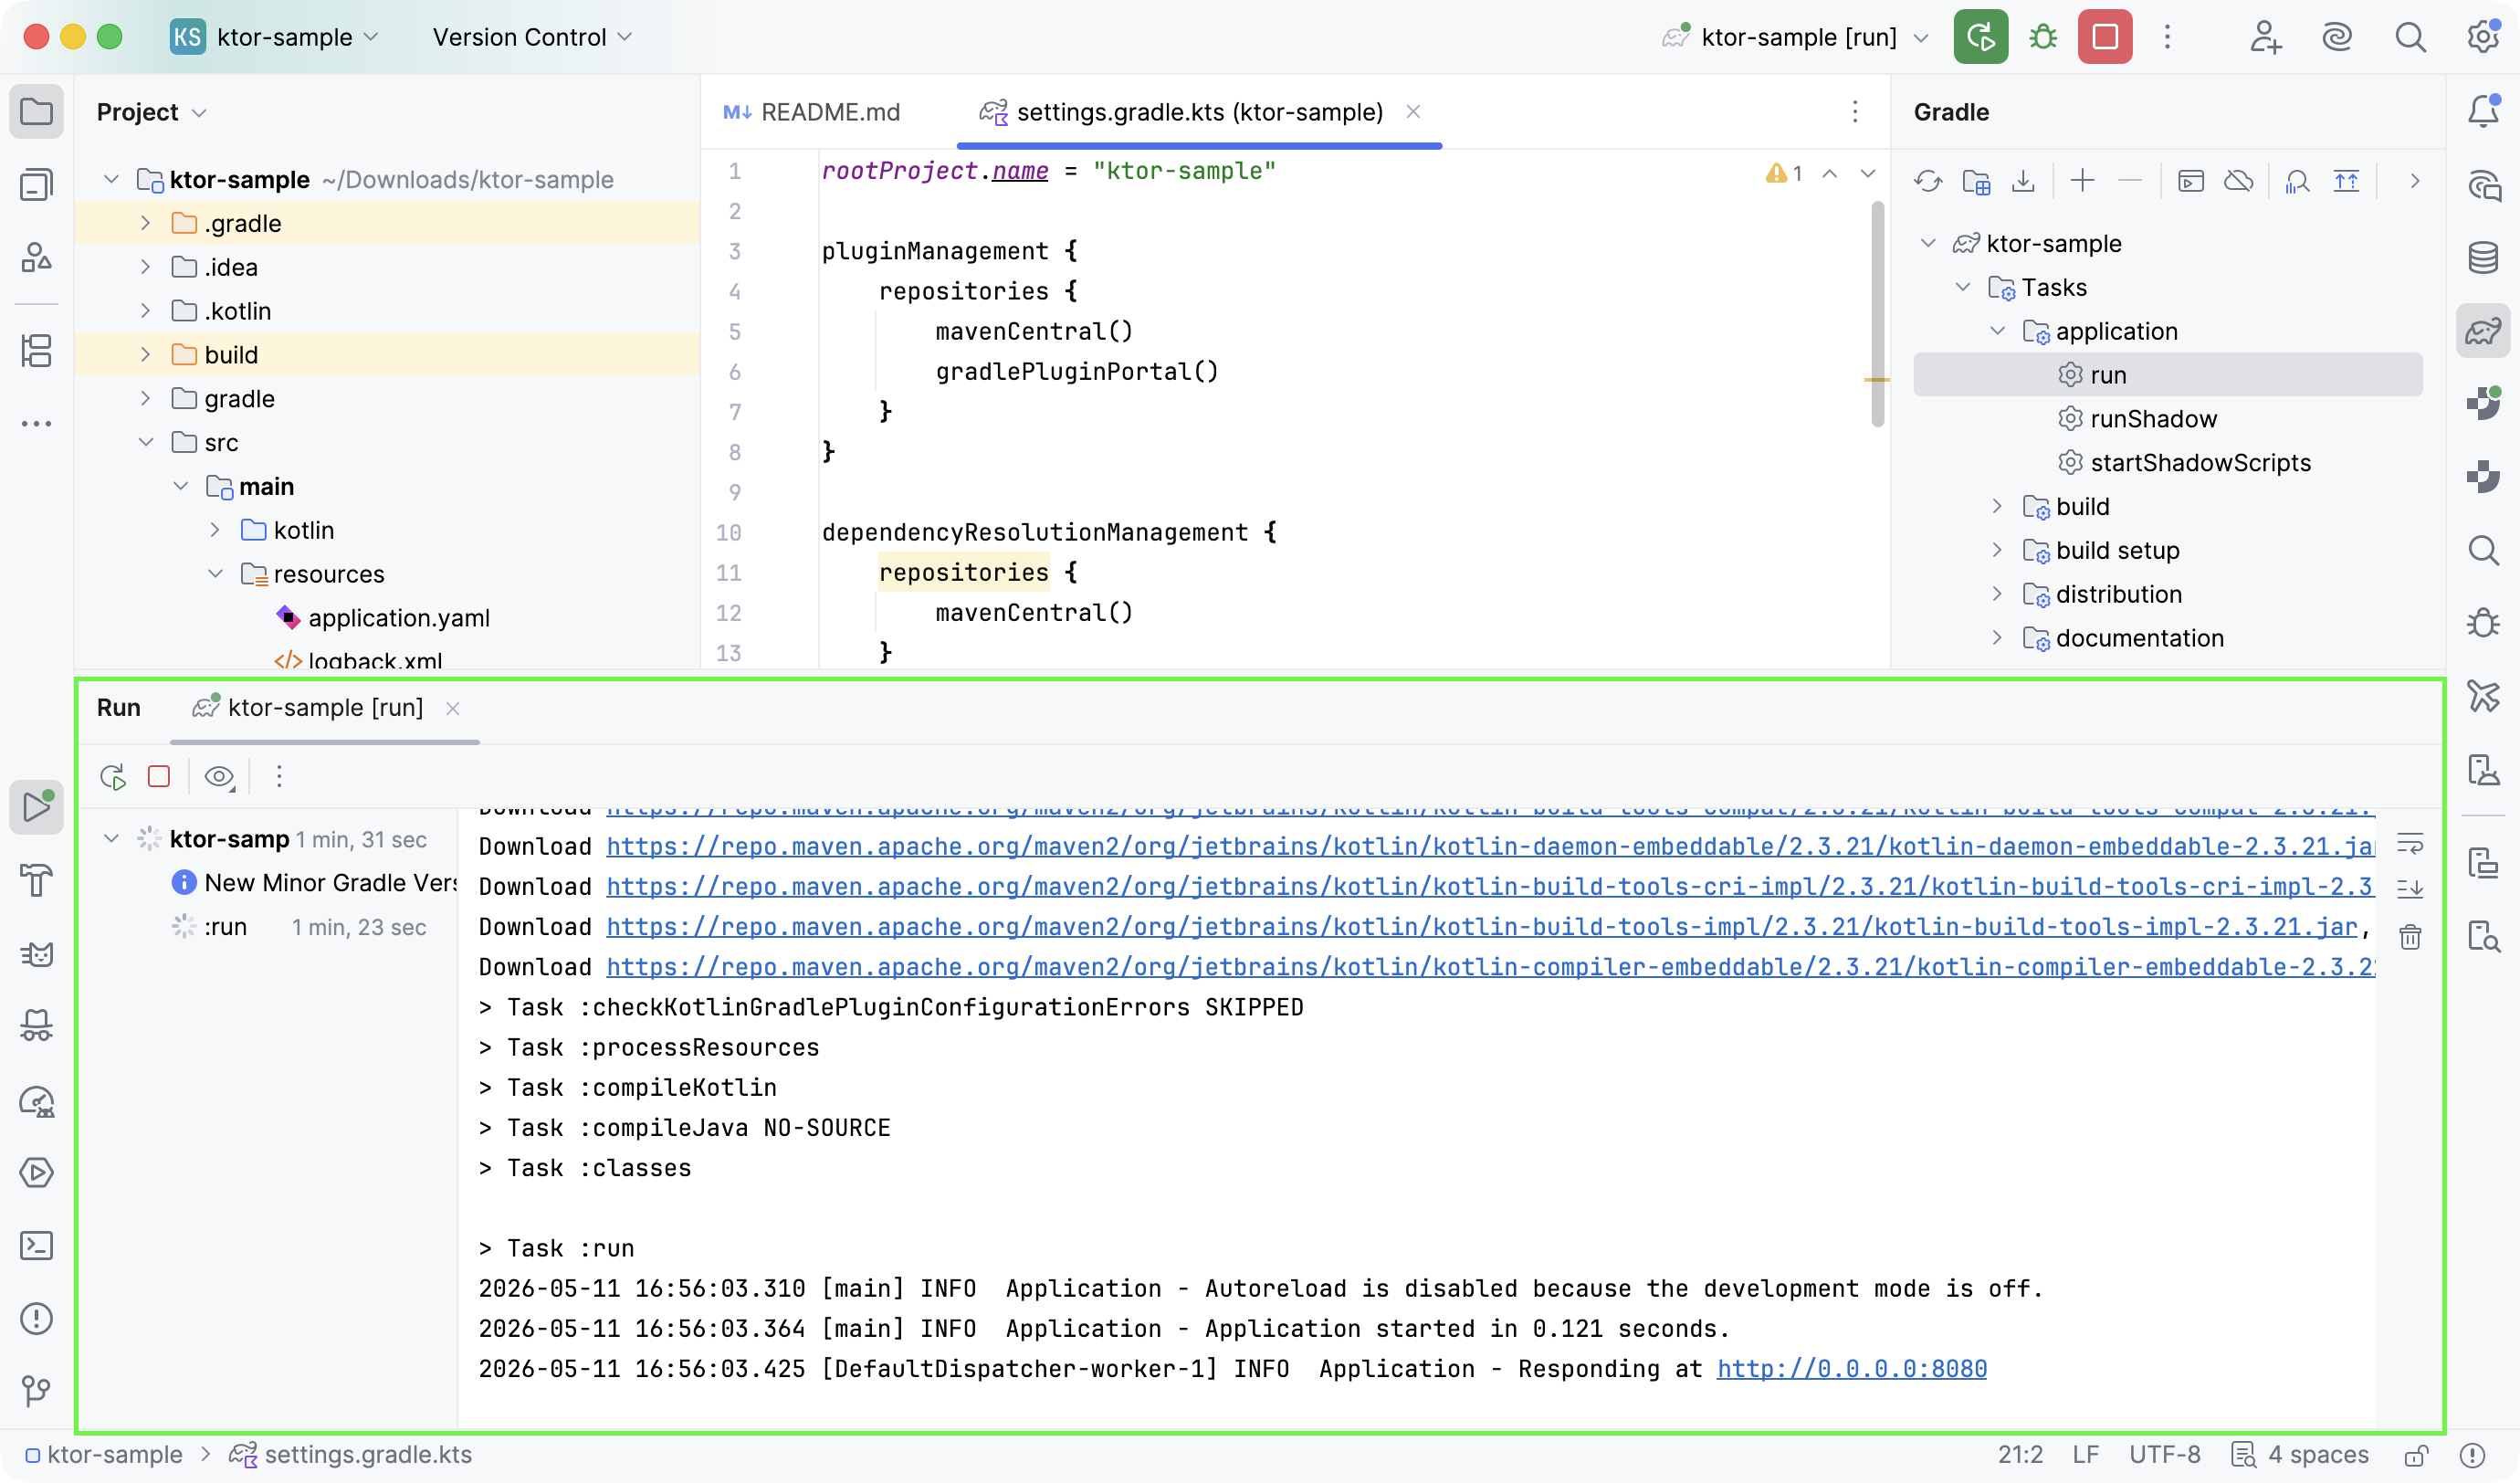This screenshot has height=1483, width=2520.
Task: Click the rerun ktor-sample button in main toolbar
Action: click(x=1980, y=37)
